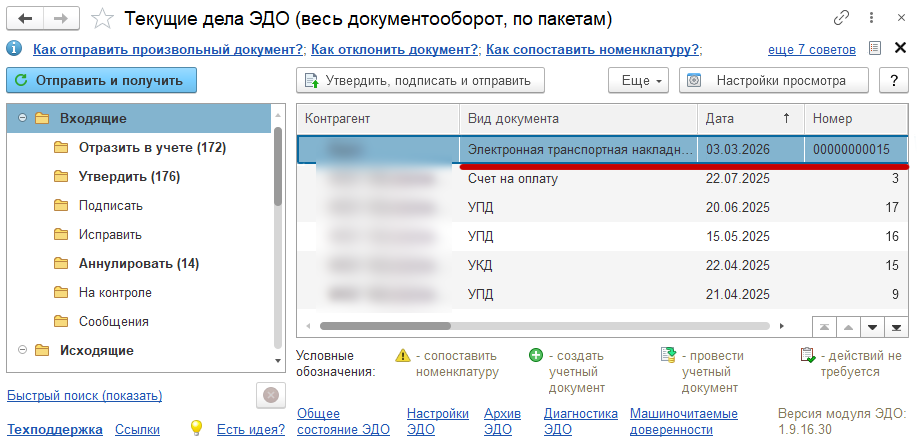Open Настройки ЭДО link
This screenshot has height=445, width=921.
pyautogui.click(x=438, y=422)
